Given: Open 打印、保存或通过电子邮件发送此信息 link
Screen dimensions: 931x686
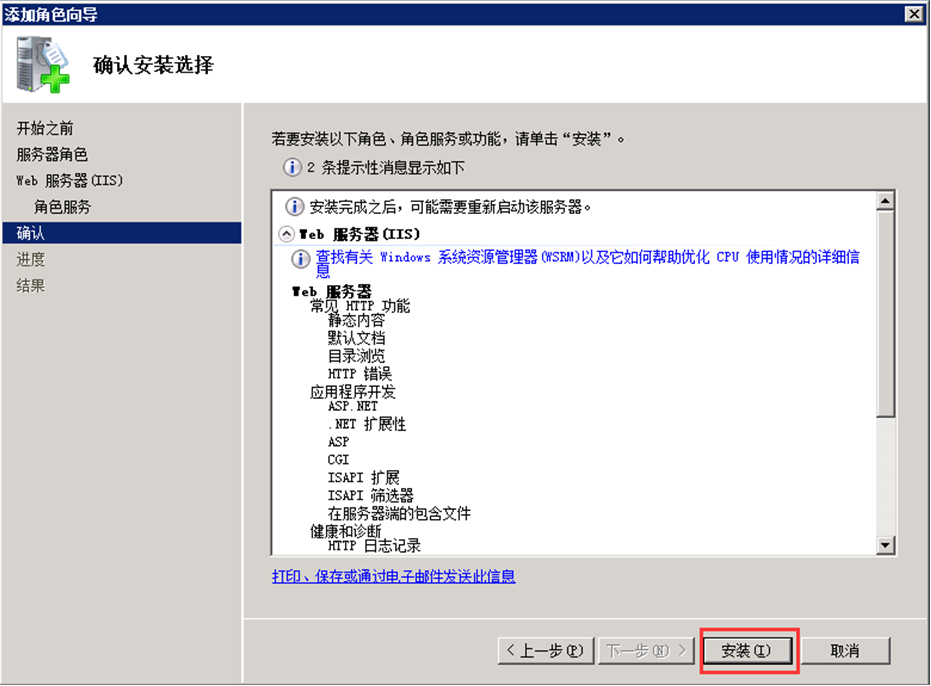Looking at the screenshot, I should [x=393, y=577].
